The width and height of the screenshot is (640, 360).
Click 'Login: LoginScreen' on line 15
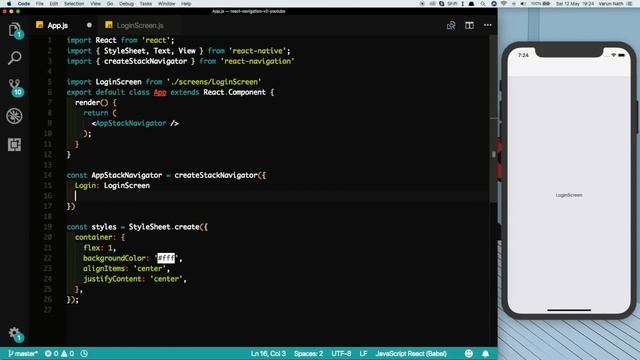[x=112, y=186]
